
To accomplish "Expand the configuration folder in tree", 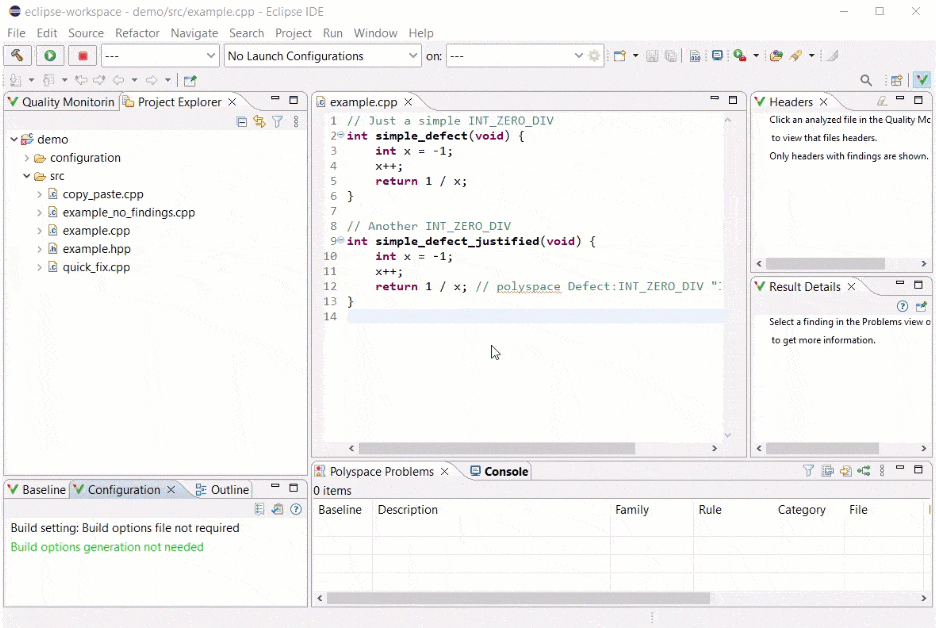I will 27,158.
